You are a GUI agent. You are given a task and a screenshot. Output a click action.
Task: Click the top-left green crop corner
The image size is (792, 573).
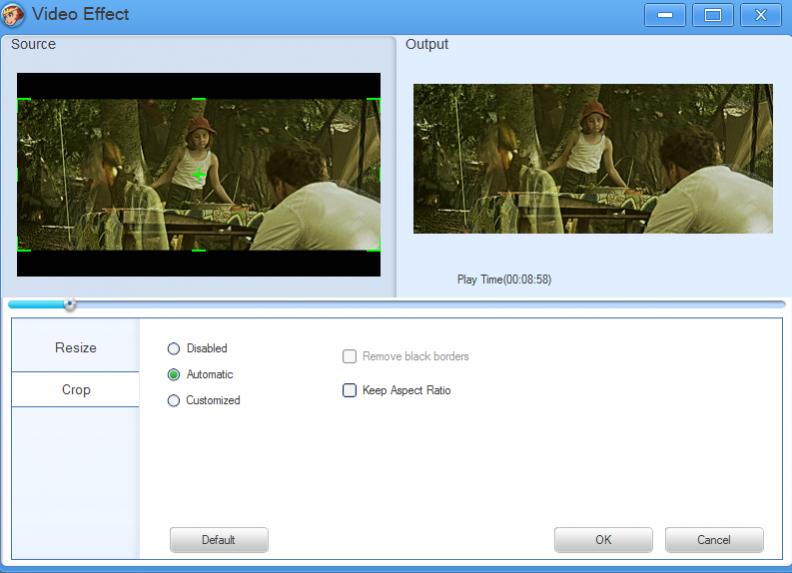24,104
